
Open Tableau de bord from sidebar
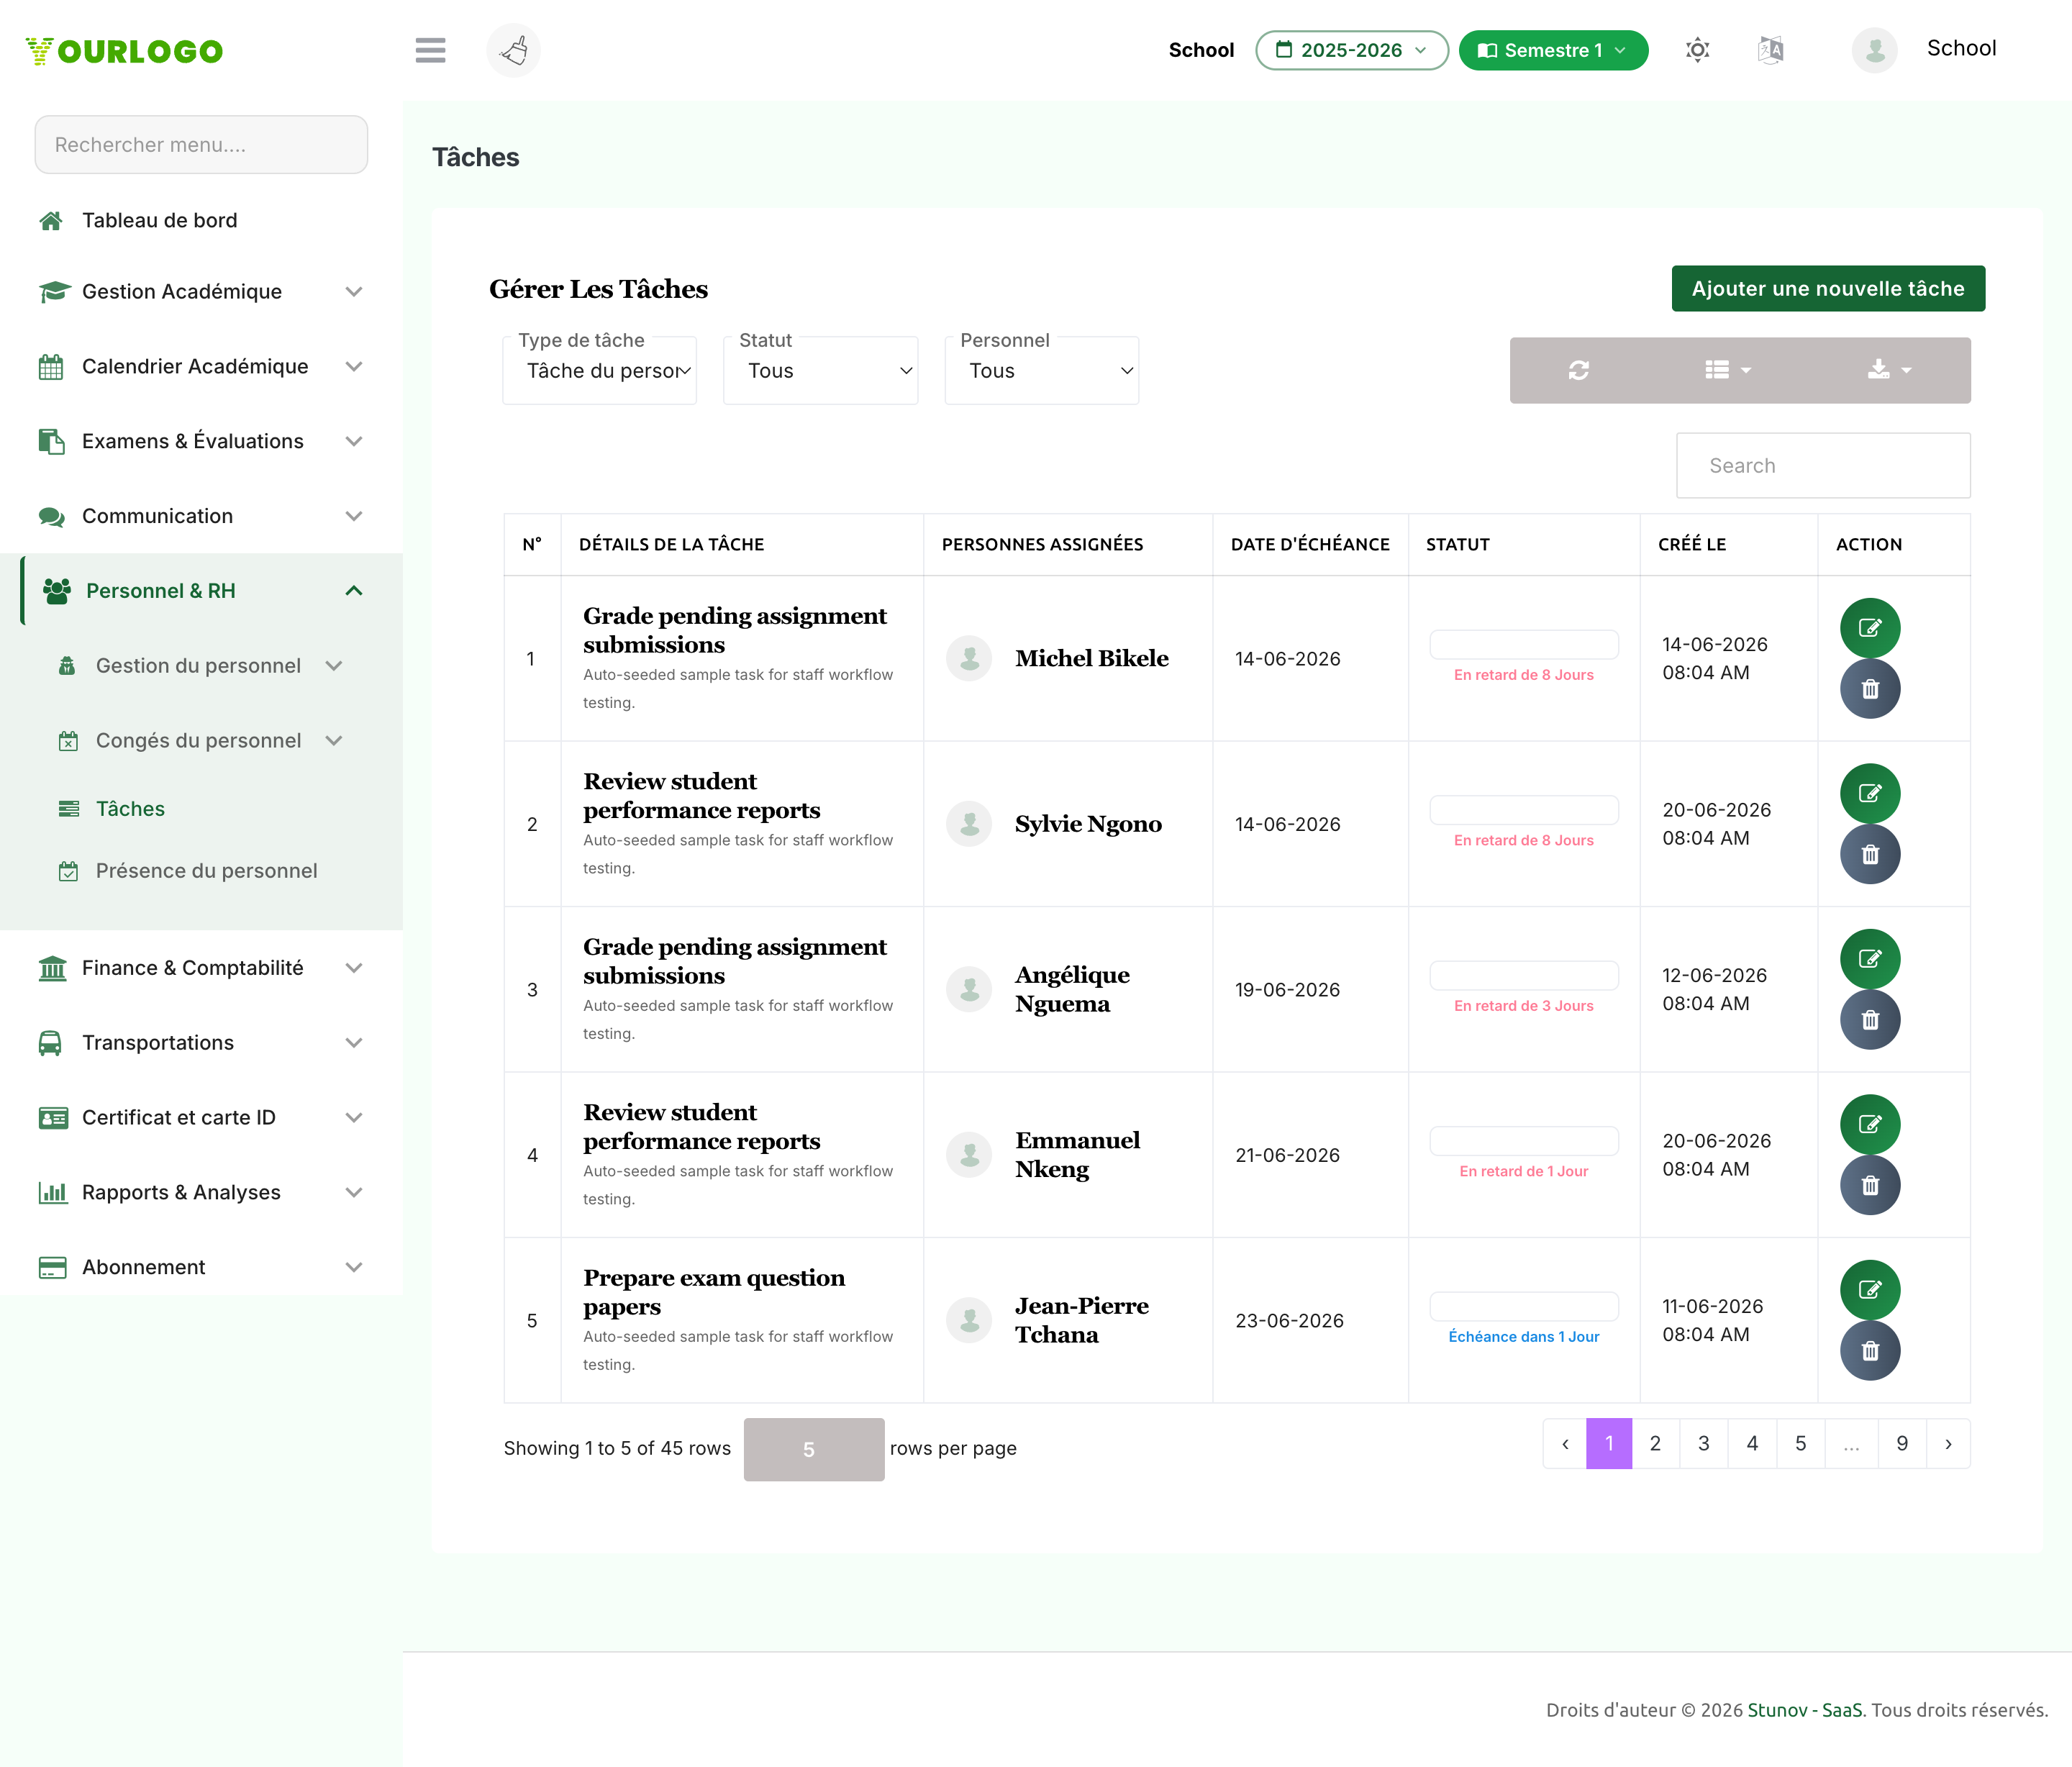[201, 220]
